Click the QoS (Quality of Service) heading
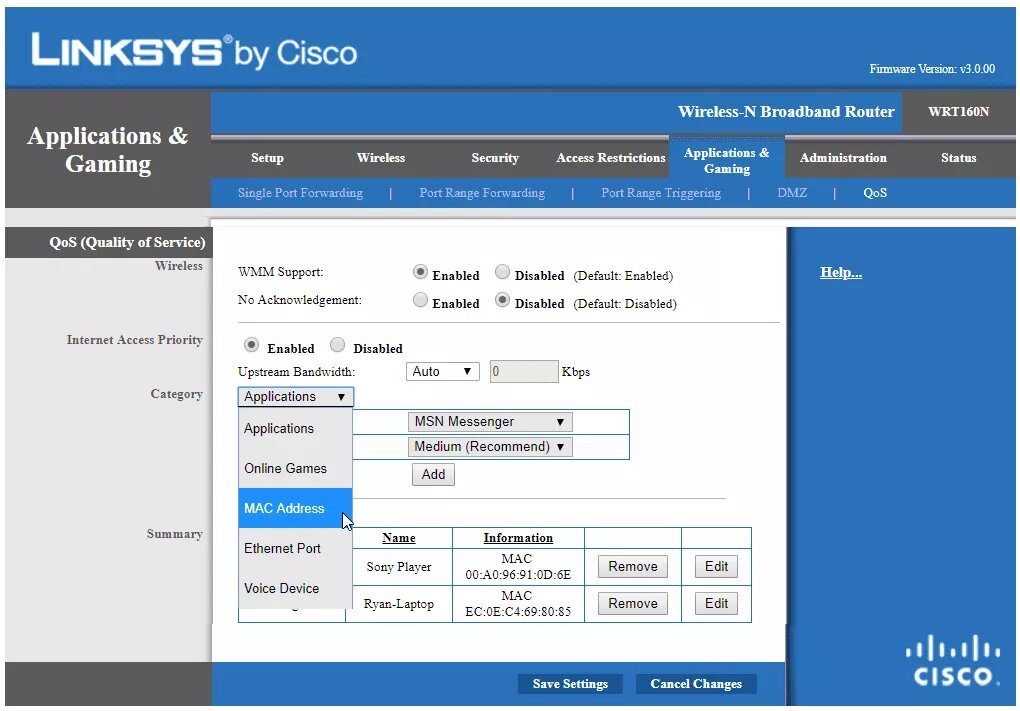Screen dimensions: 1020x711 [128, 243]
